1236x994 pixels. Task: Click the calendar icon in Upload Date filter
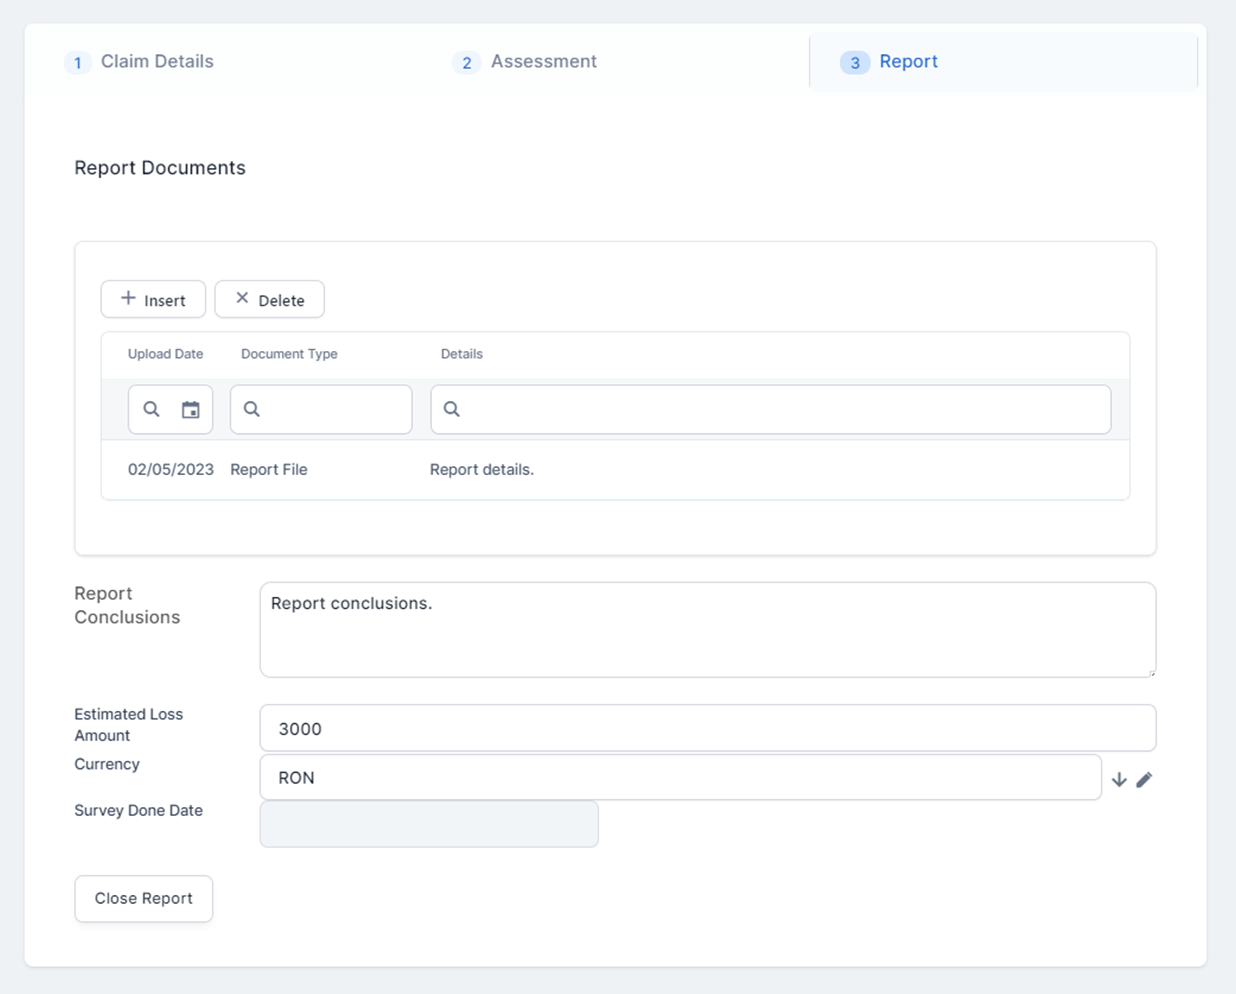tap(190, 410)
